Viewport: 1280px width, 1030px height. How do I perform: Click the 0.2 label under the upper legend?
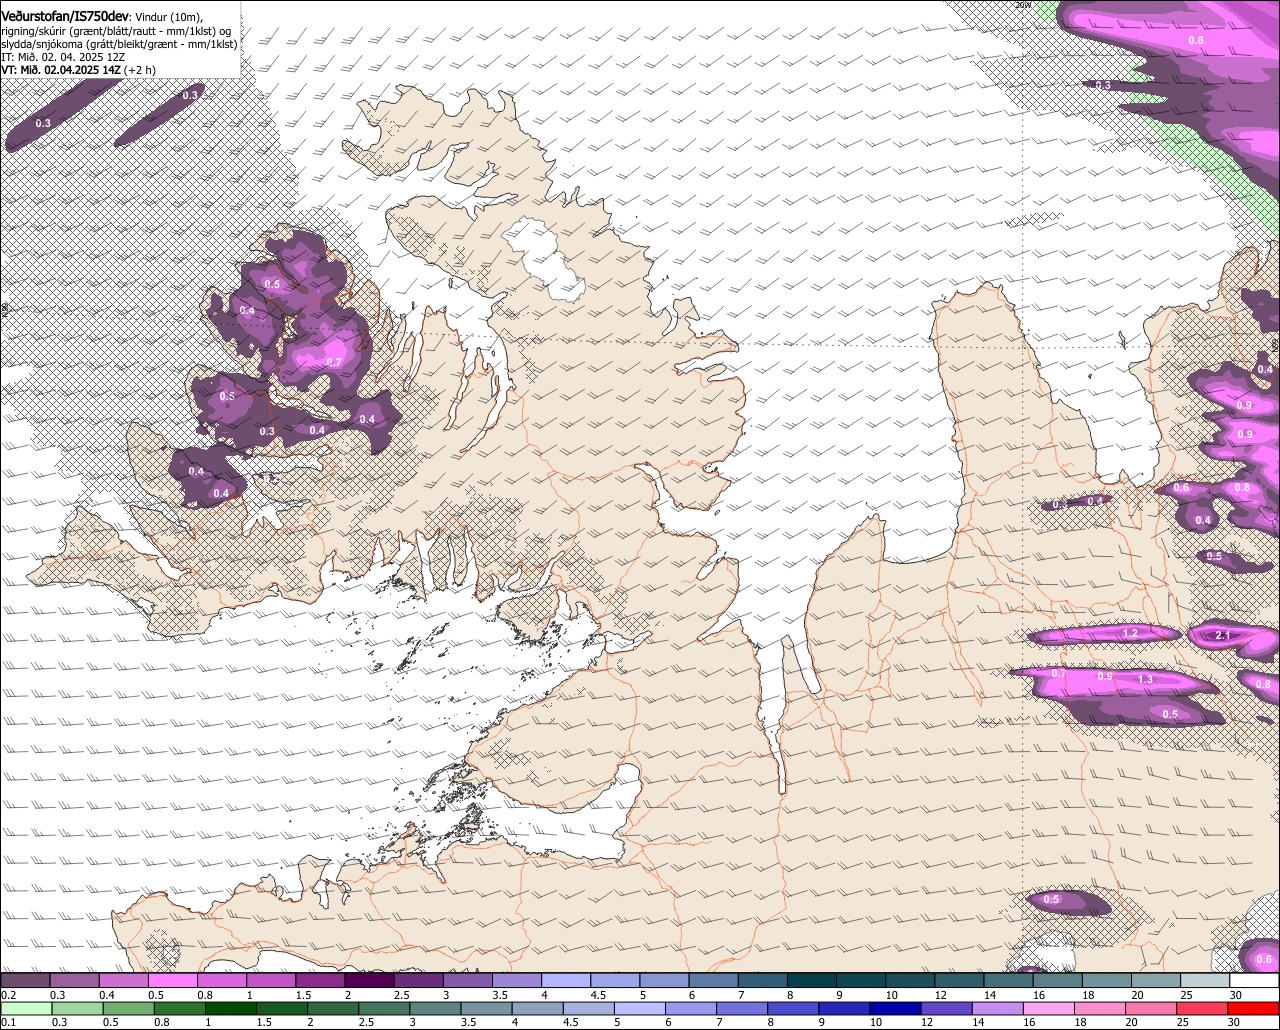click(8, 995)
